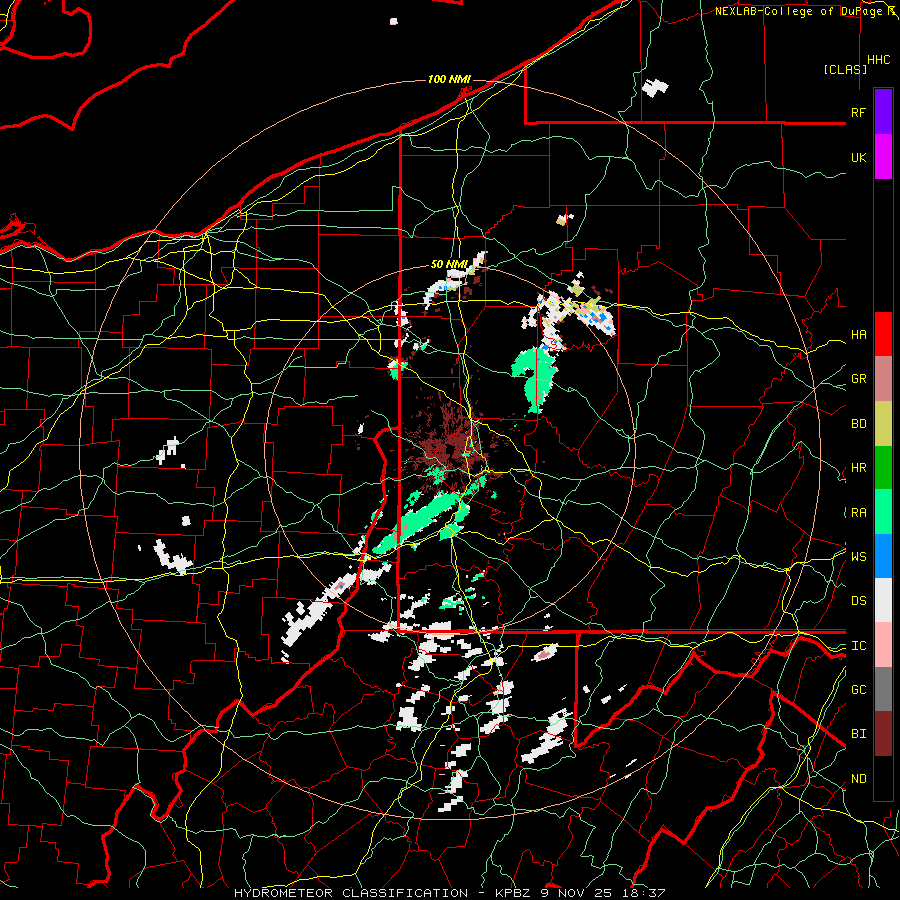The image size is (900, 900).
Task: Click the dusty pink GR legend swatch
Action: tap(883, 379)
